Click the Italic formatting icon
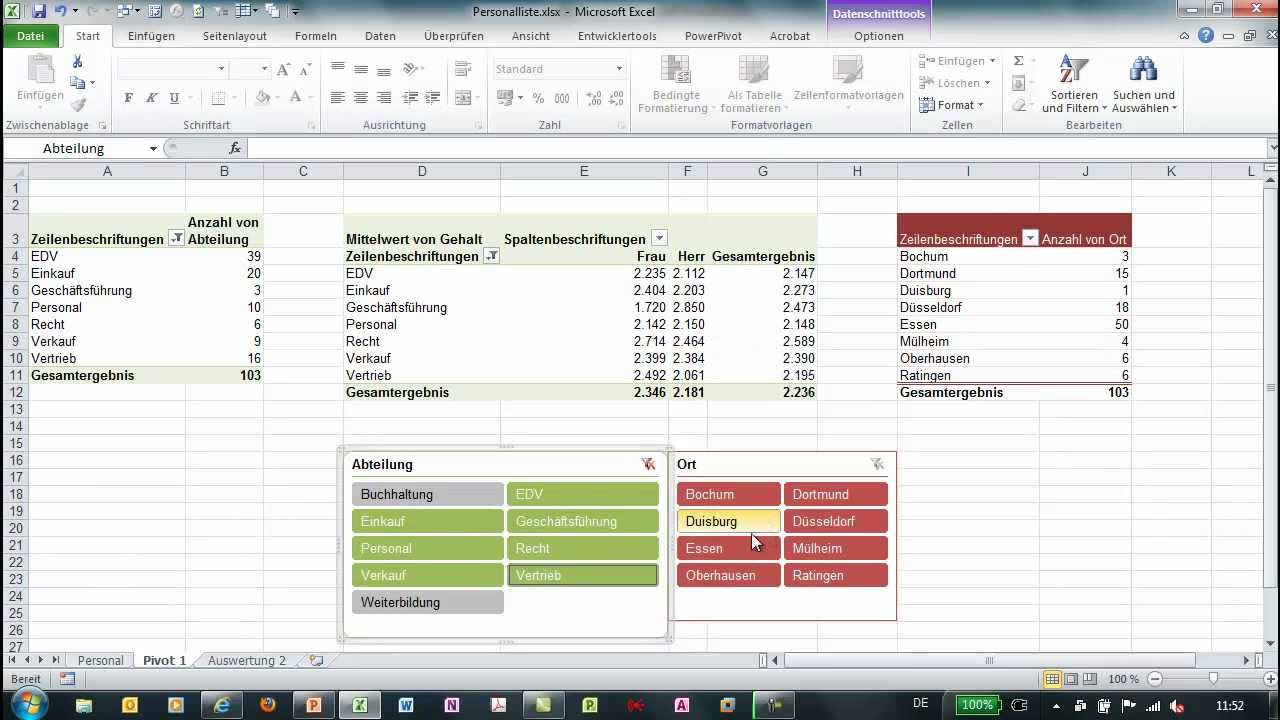 point(151,98)
